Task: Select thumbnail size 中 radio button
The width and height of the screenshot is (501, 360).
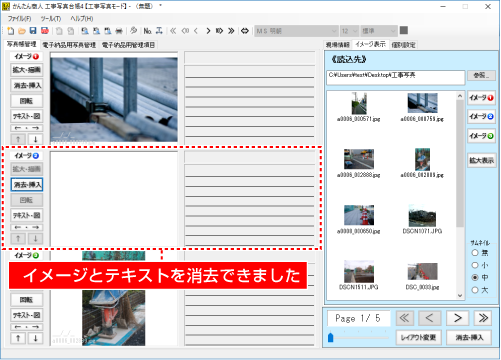Action: coord(475,277)
